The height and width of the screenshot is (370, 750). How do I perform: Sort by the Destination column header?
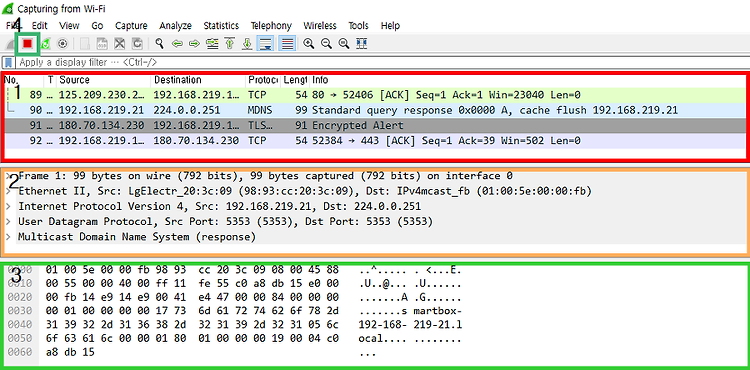pos(198,80)
